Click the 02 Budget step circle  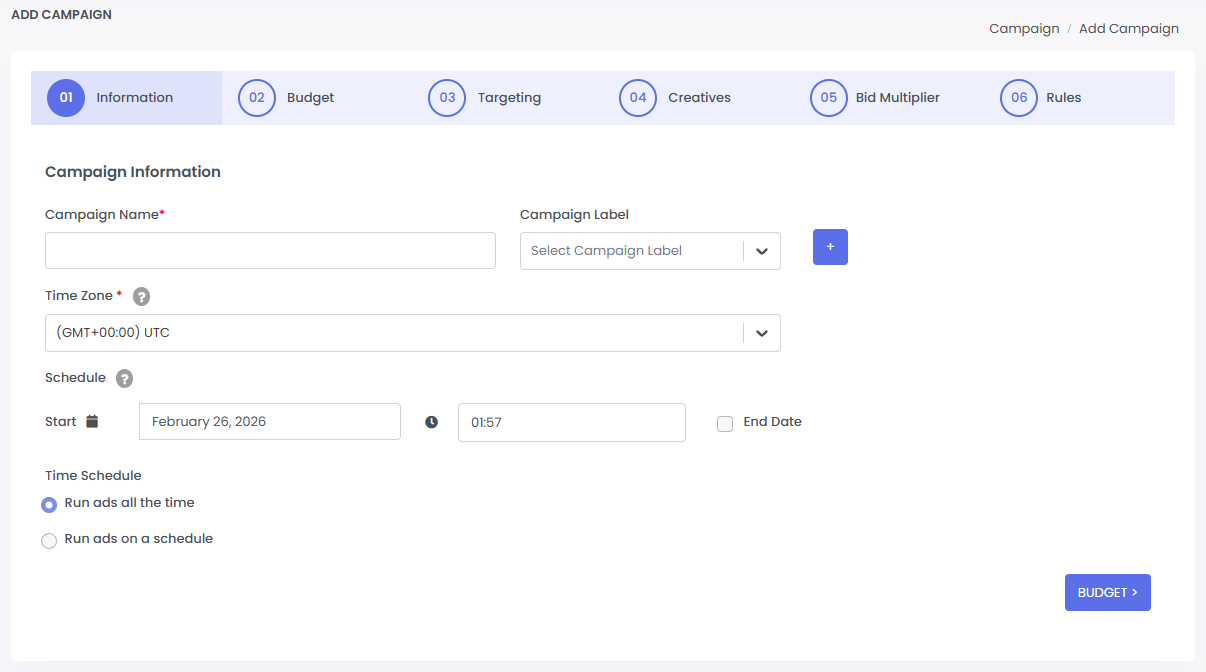[256, 98]
